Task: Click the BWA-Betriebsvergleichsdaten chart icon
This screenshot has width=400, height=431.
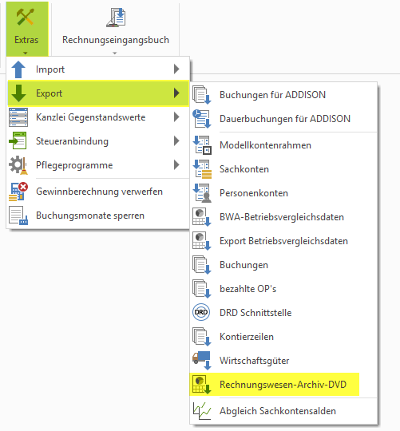Action: pyautogui.click(x=202, y=217)
